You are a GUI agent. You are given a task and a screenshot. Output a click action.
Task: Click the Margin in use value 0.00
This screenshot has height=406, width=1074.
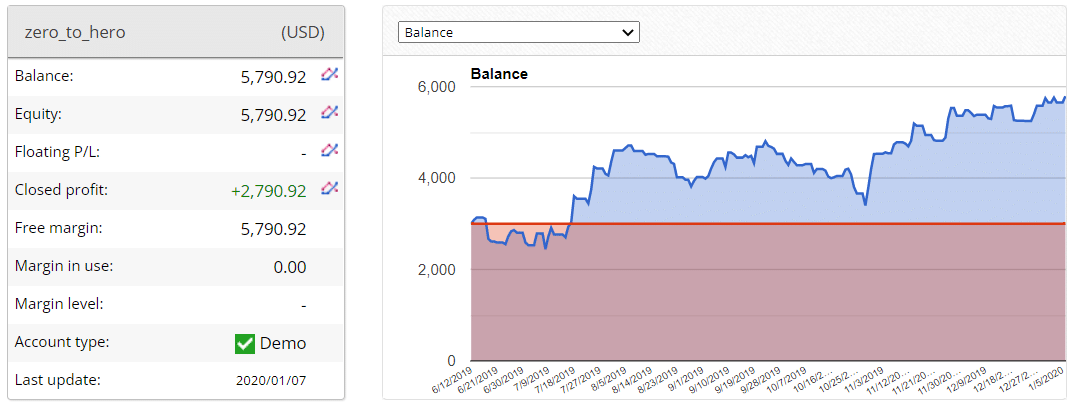coord(289,267)
